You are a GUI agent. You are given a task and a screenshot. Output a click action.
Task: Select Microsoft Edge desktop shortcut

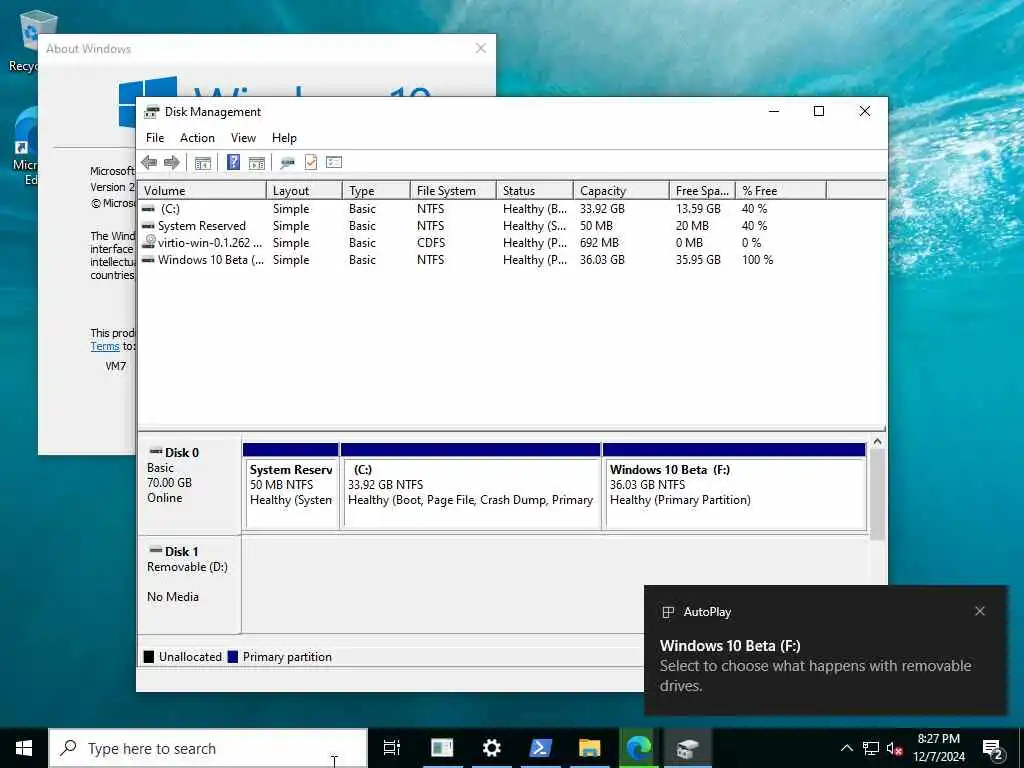[25, 147]
